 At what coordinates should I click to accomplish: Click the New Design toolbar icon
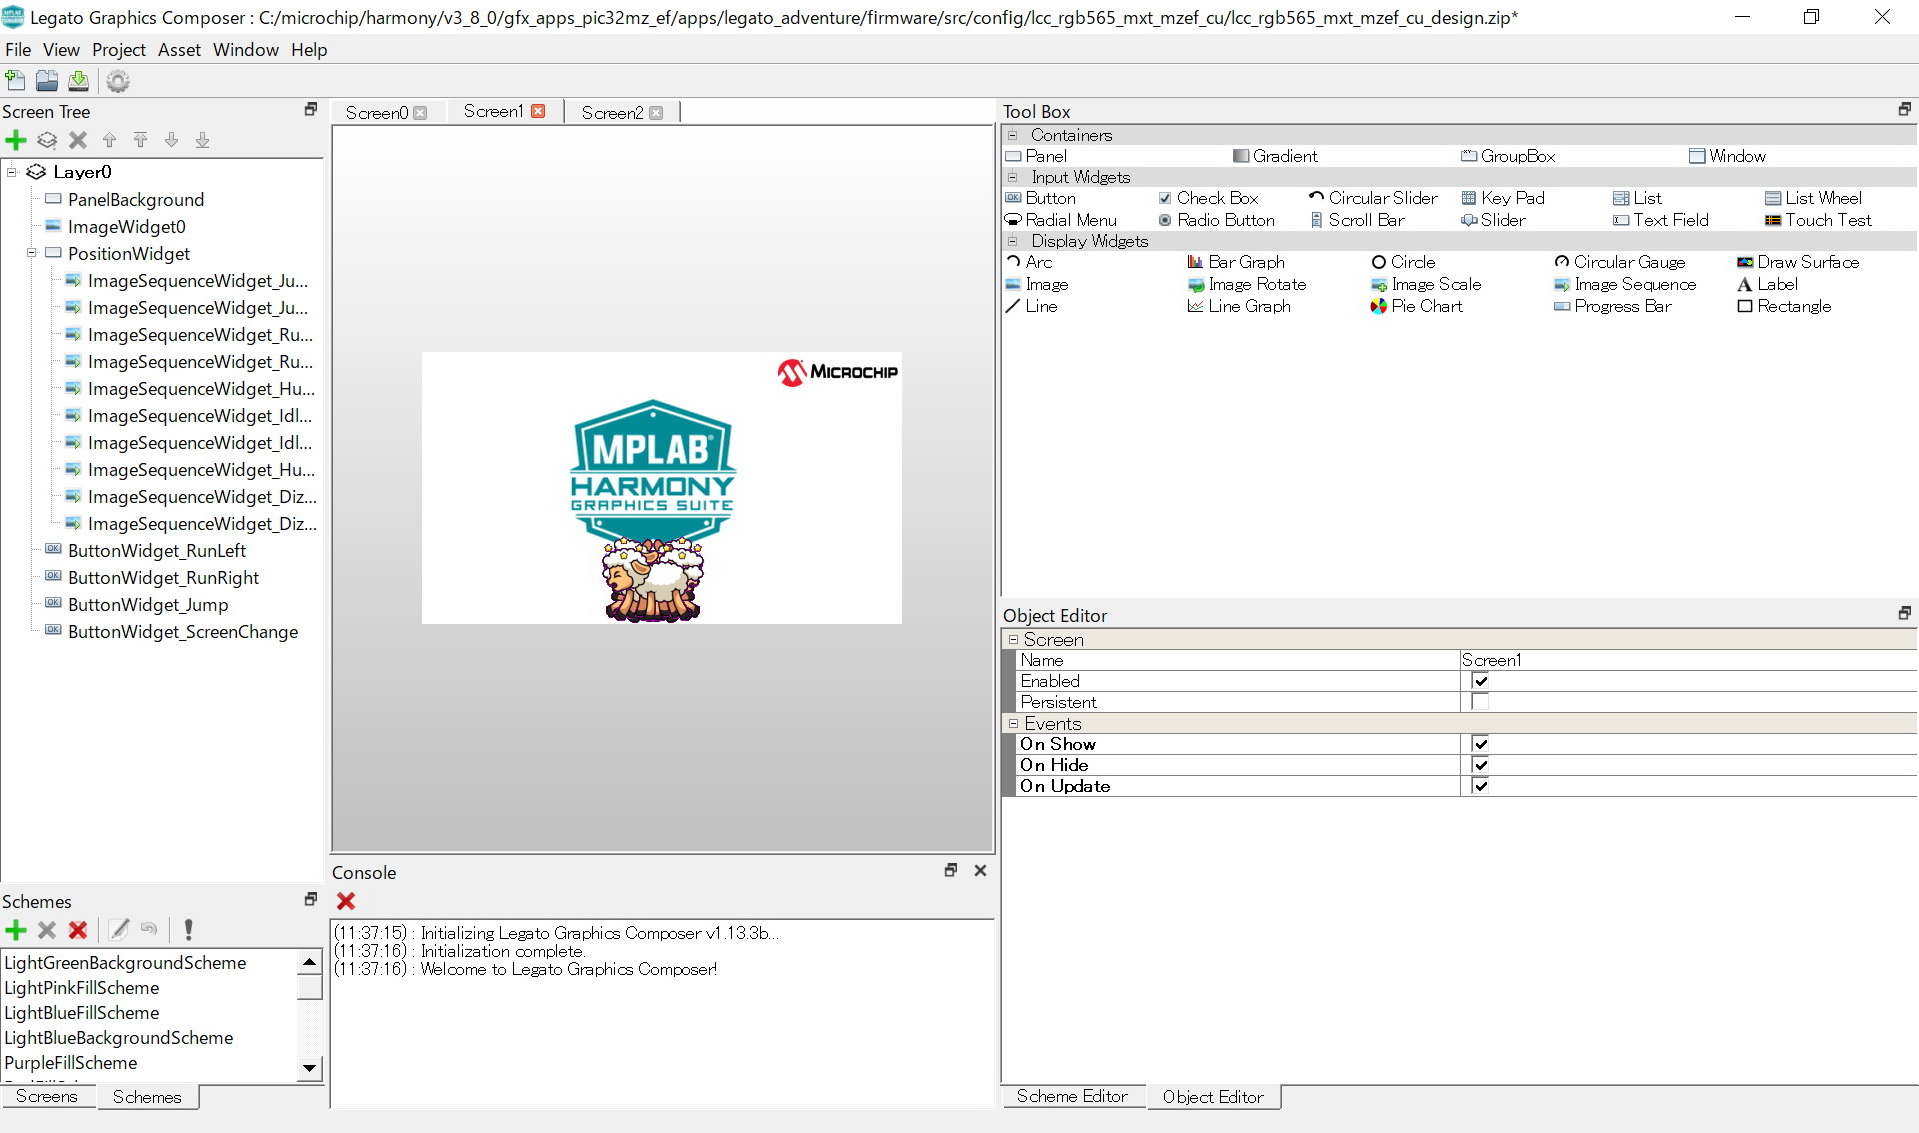[x=15, y=81]
